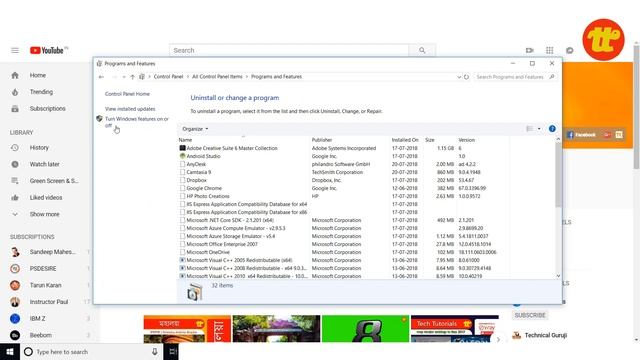Screen dimensions: 640x360
Task: Click the YouTube logo
Action: [x=47, y=50]
